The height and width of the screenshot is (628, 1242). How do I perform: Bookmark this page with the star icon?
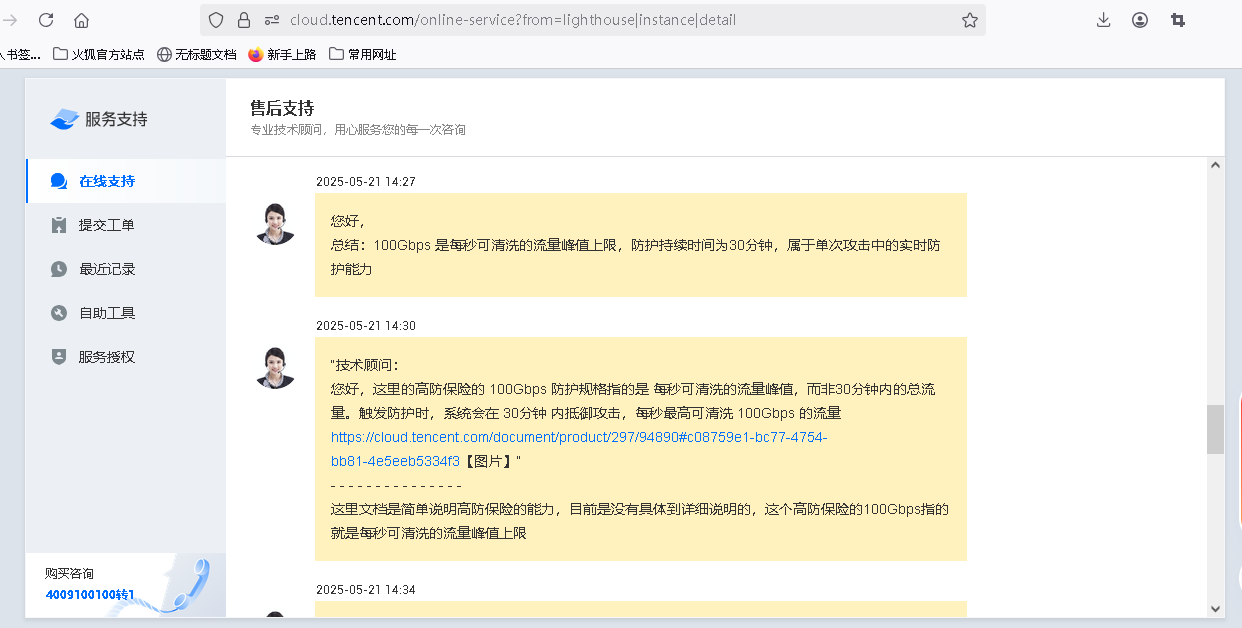pos(969,20)
